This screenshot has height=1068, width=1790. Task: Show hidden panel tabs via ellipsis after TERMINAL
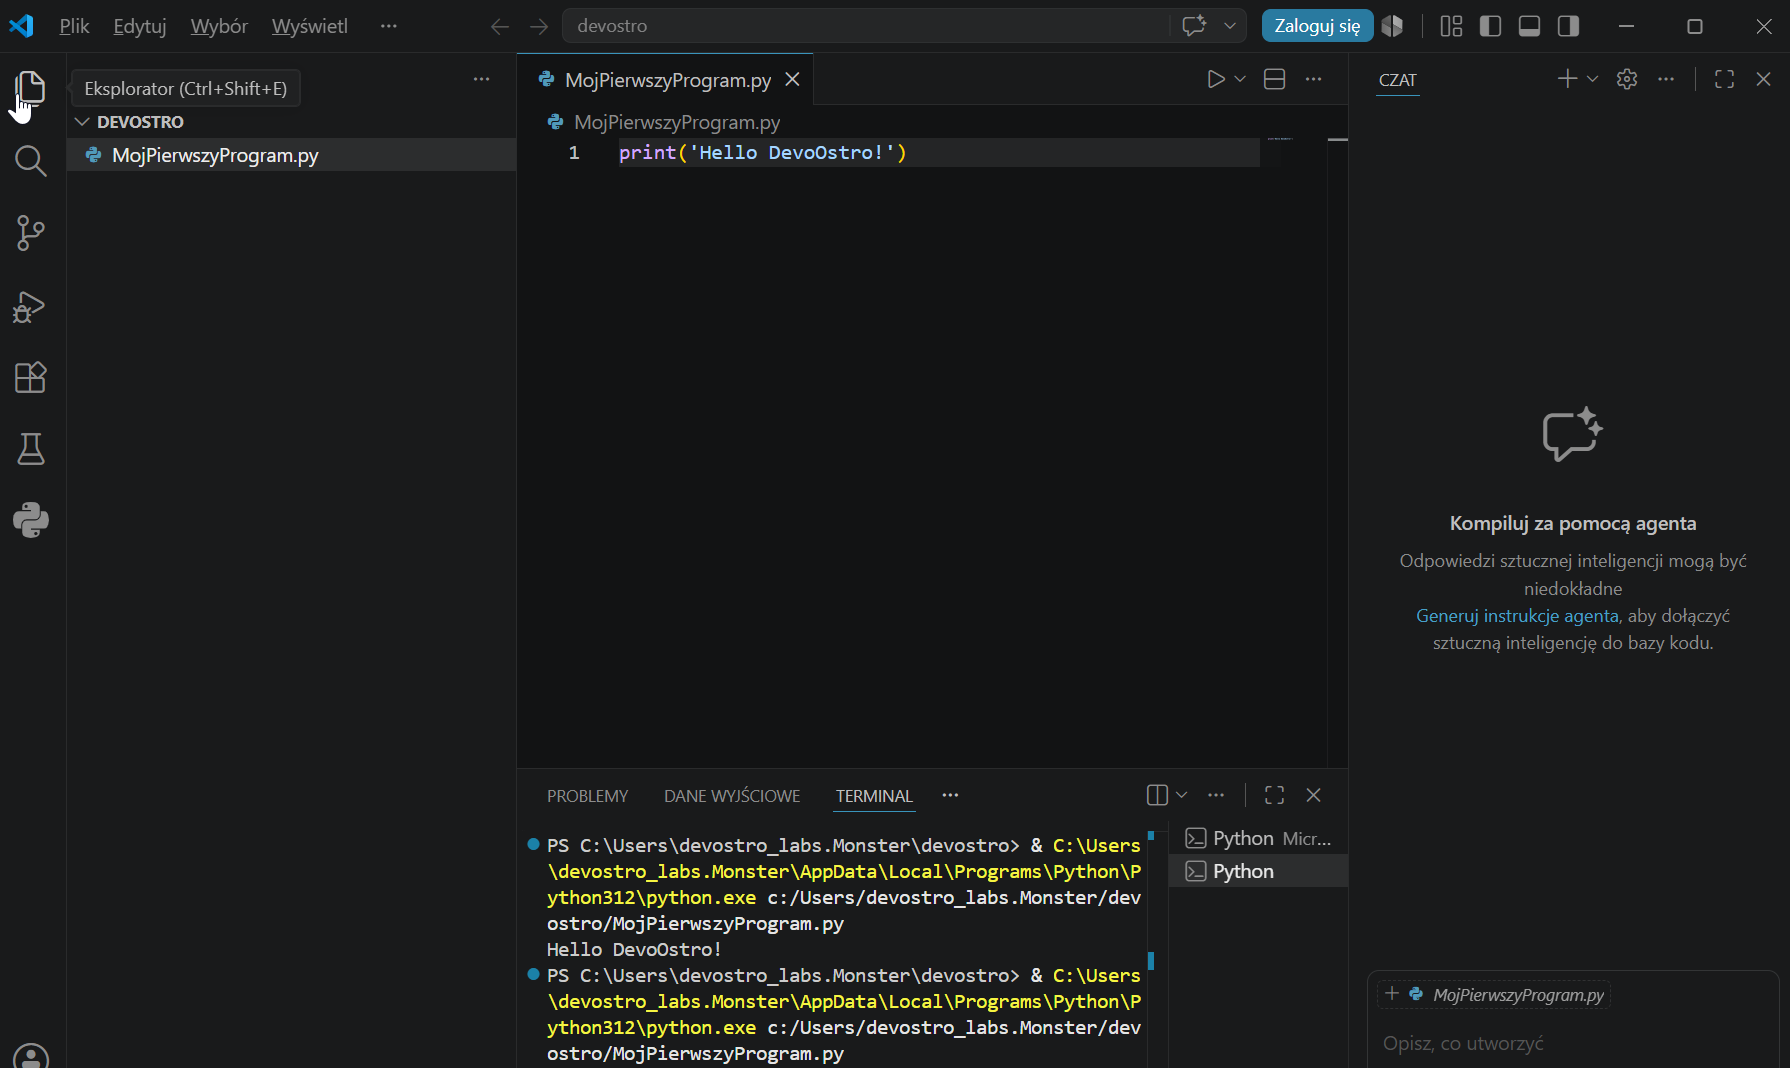point(950,795)
